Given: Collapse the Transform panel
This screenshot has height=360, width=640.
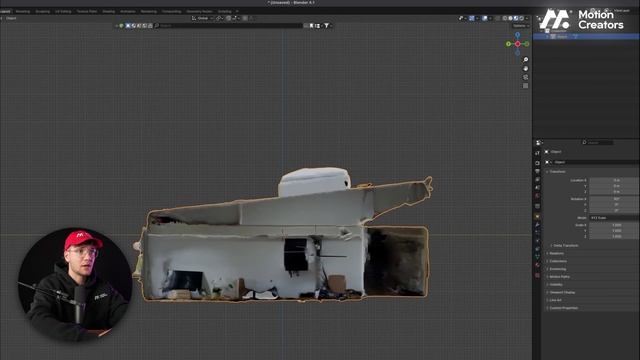Looking at the screenshot, I should [x=557, y=172].
